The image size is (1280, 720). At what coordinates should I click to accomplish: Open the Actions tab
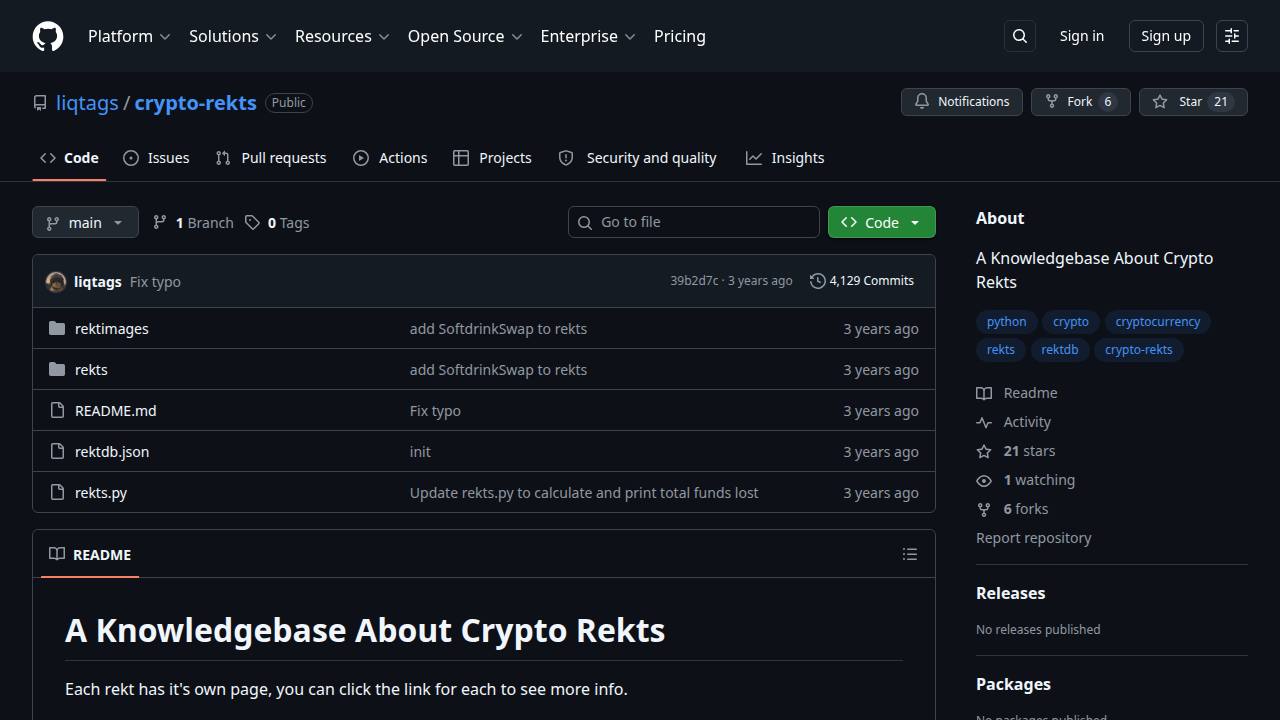click(390, 158)
